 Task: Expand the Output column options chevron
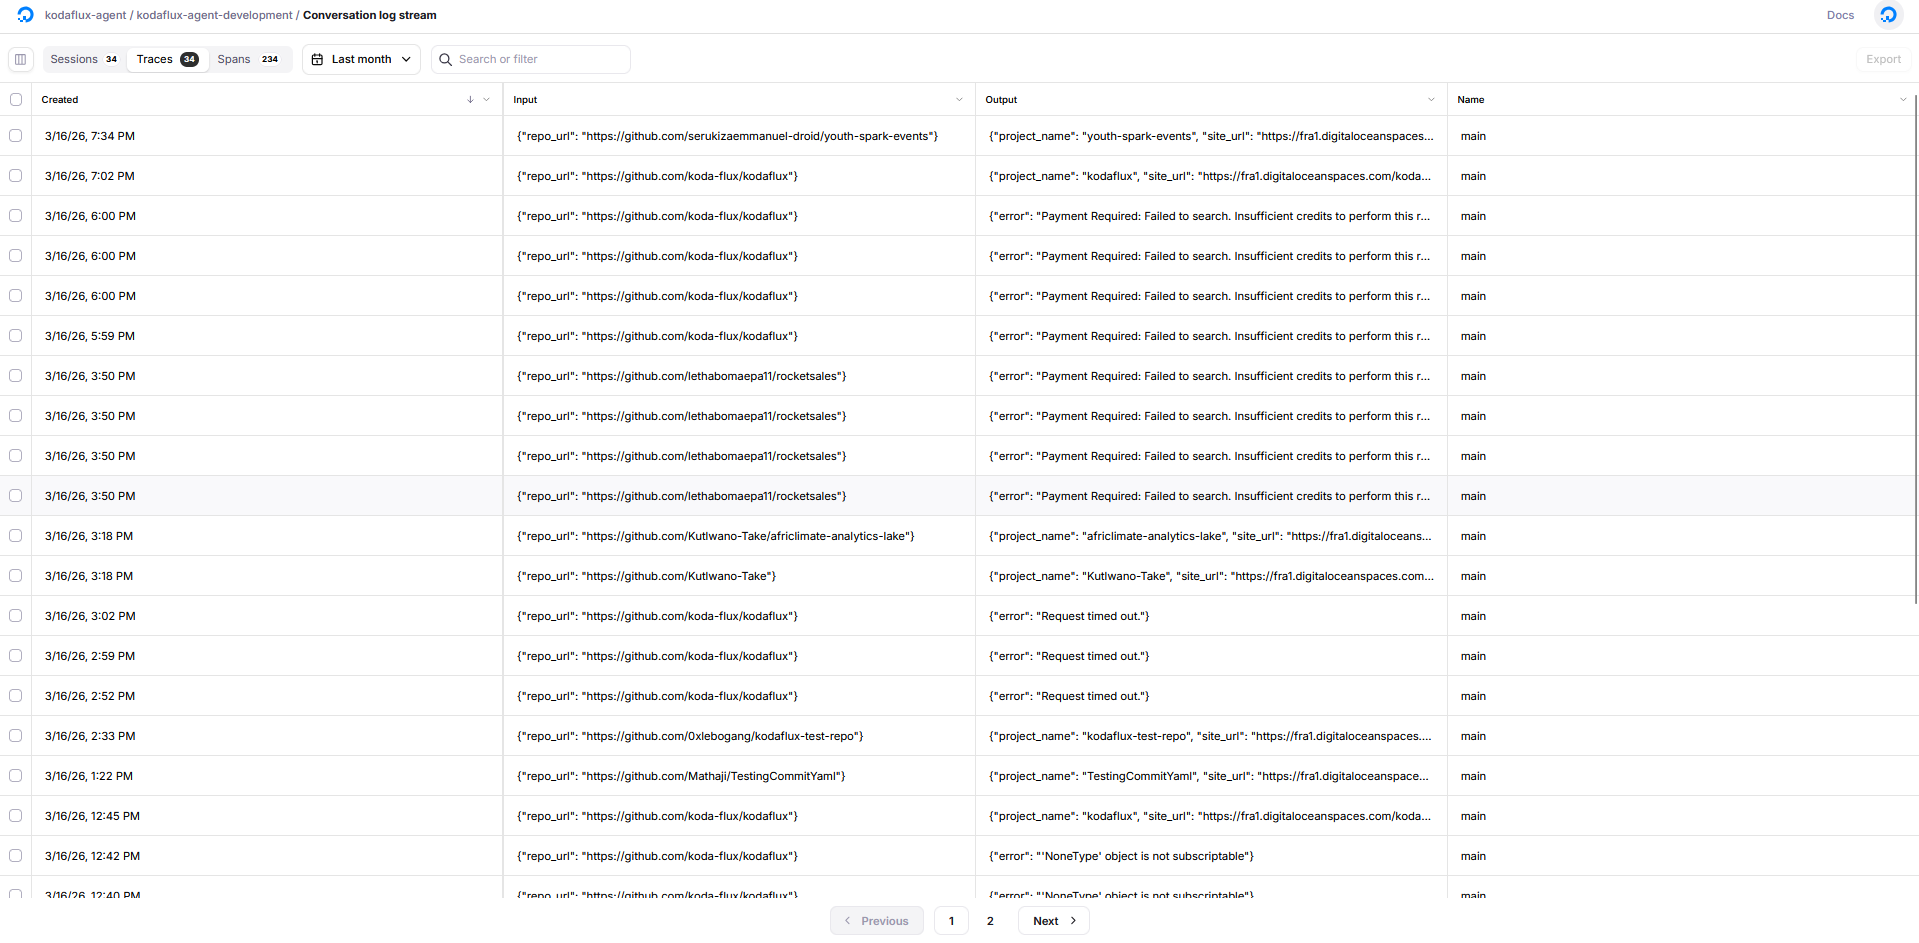pos(1431,100)
